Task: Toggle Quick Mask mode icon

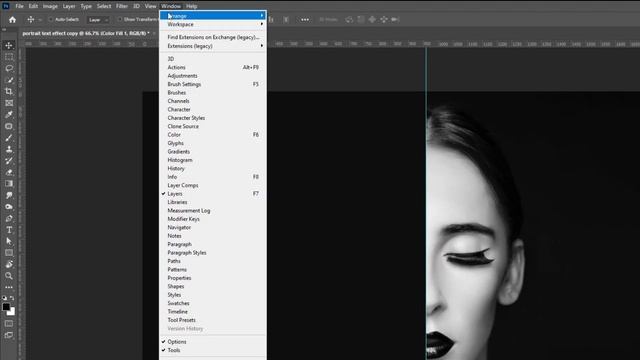Action: click(9, 324)
